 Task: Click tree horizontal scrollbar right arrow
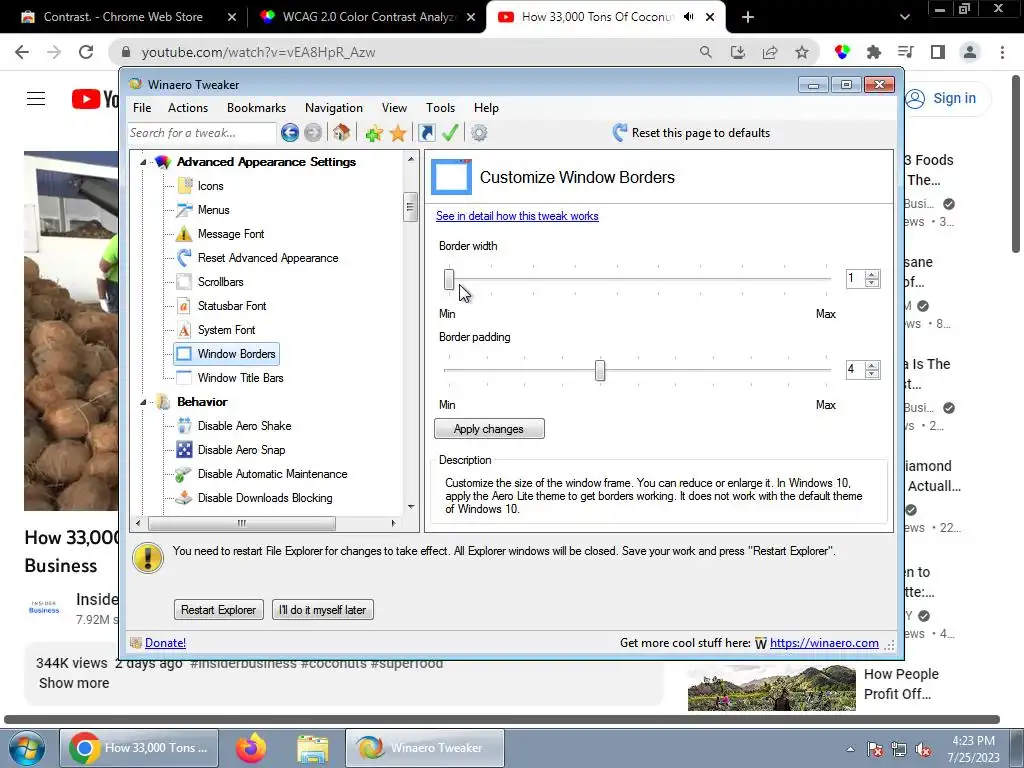tap(393, 523)
